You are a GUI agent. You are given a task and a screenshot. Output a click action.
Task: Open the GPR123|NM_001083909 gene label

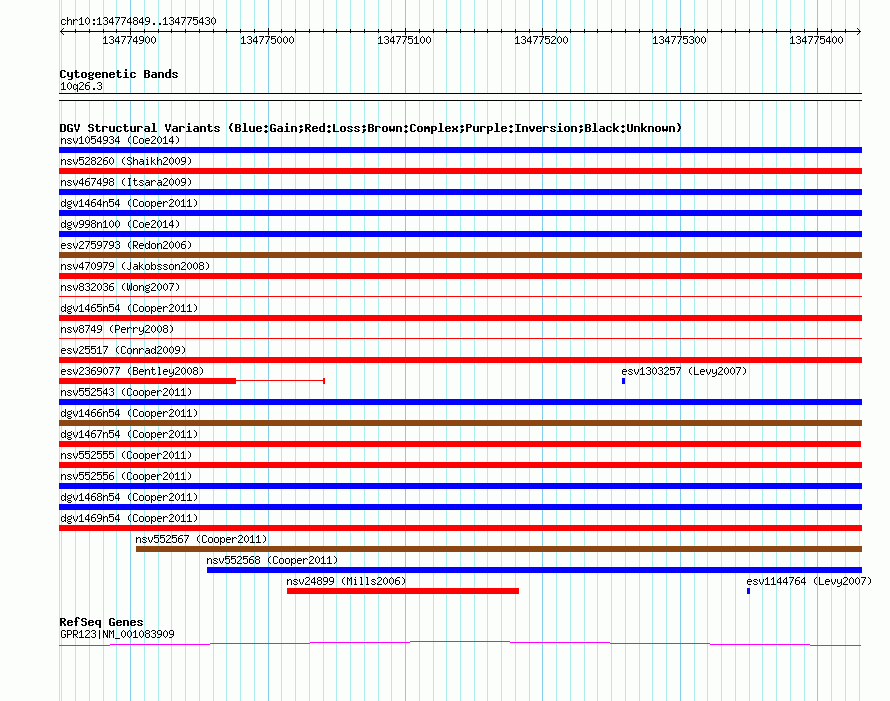coord(117,634)
